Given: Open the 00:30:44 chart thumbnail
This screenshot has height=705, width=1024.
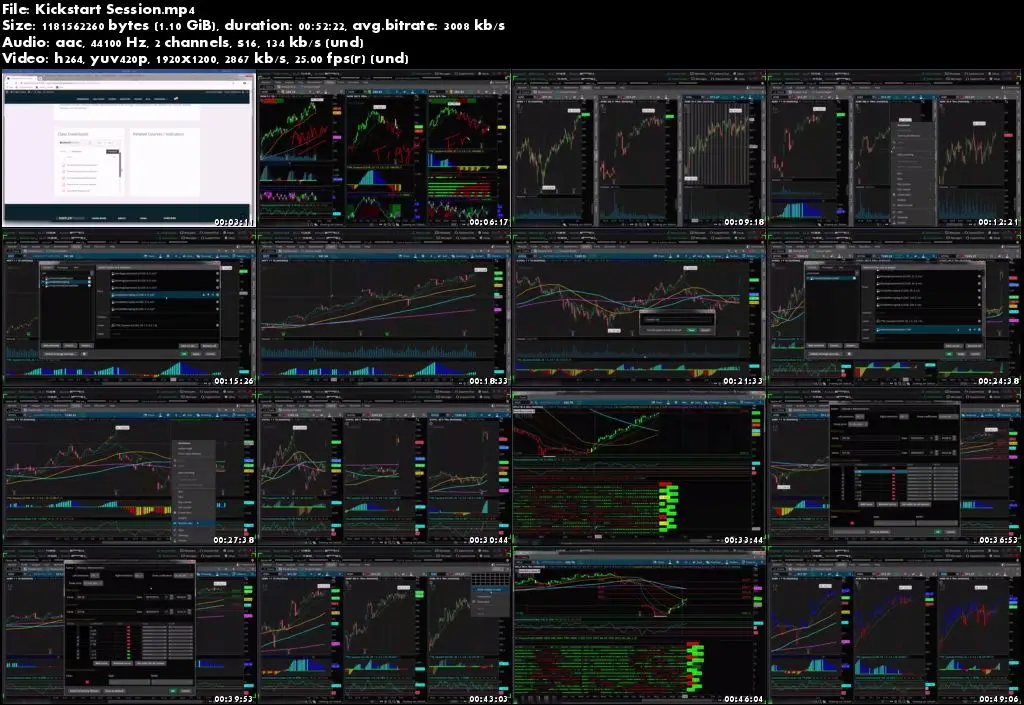Looking at the screenshot, I should click(384, 467).
